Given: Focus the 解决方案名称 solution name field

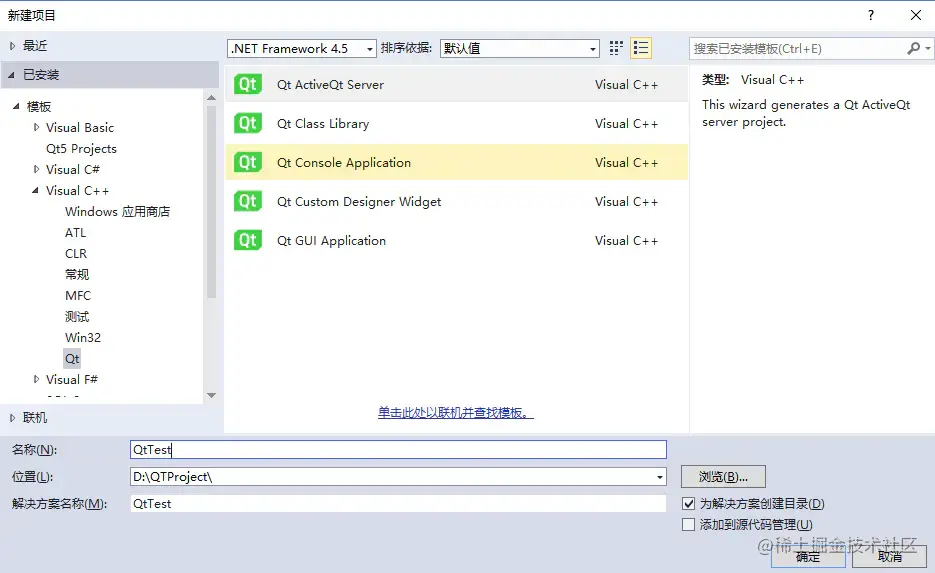Looking at the screenshot, I should 398,504.
